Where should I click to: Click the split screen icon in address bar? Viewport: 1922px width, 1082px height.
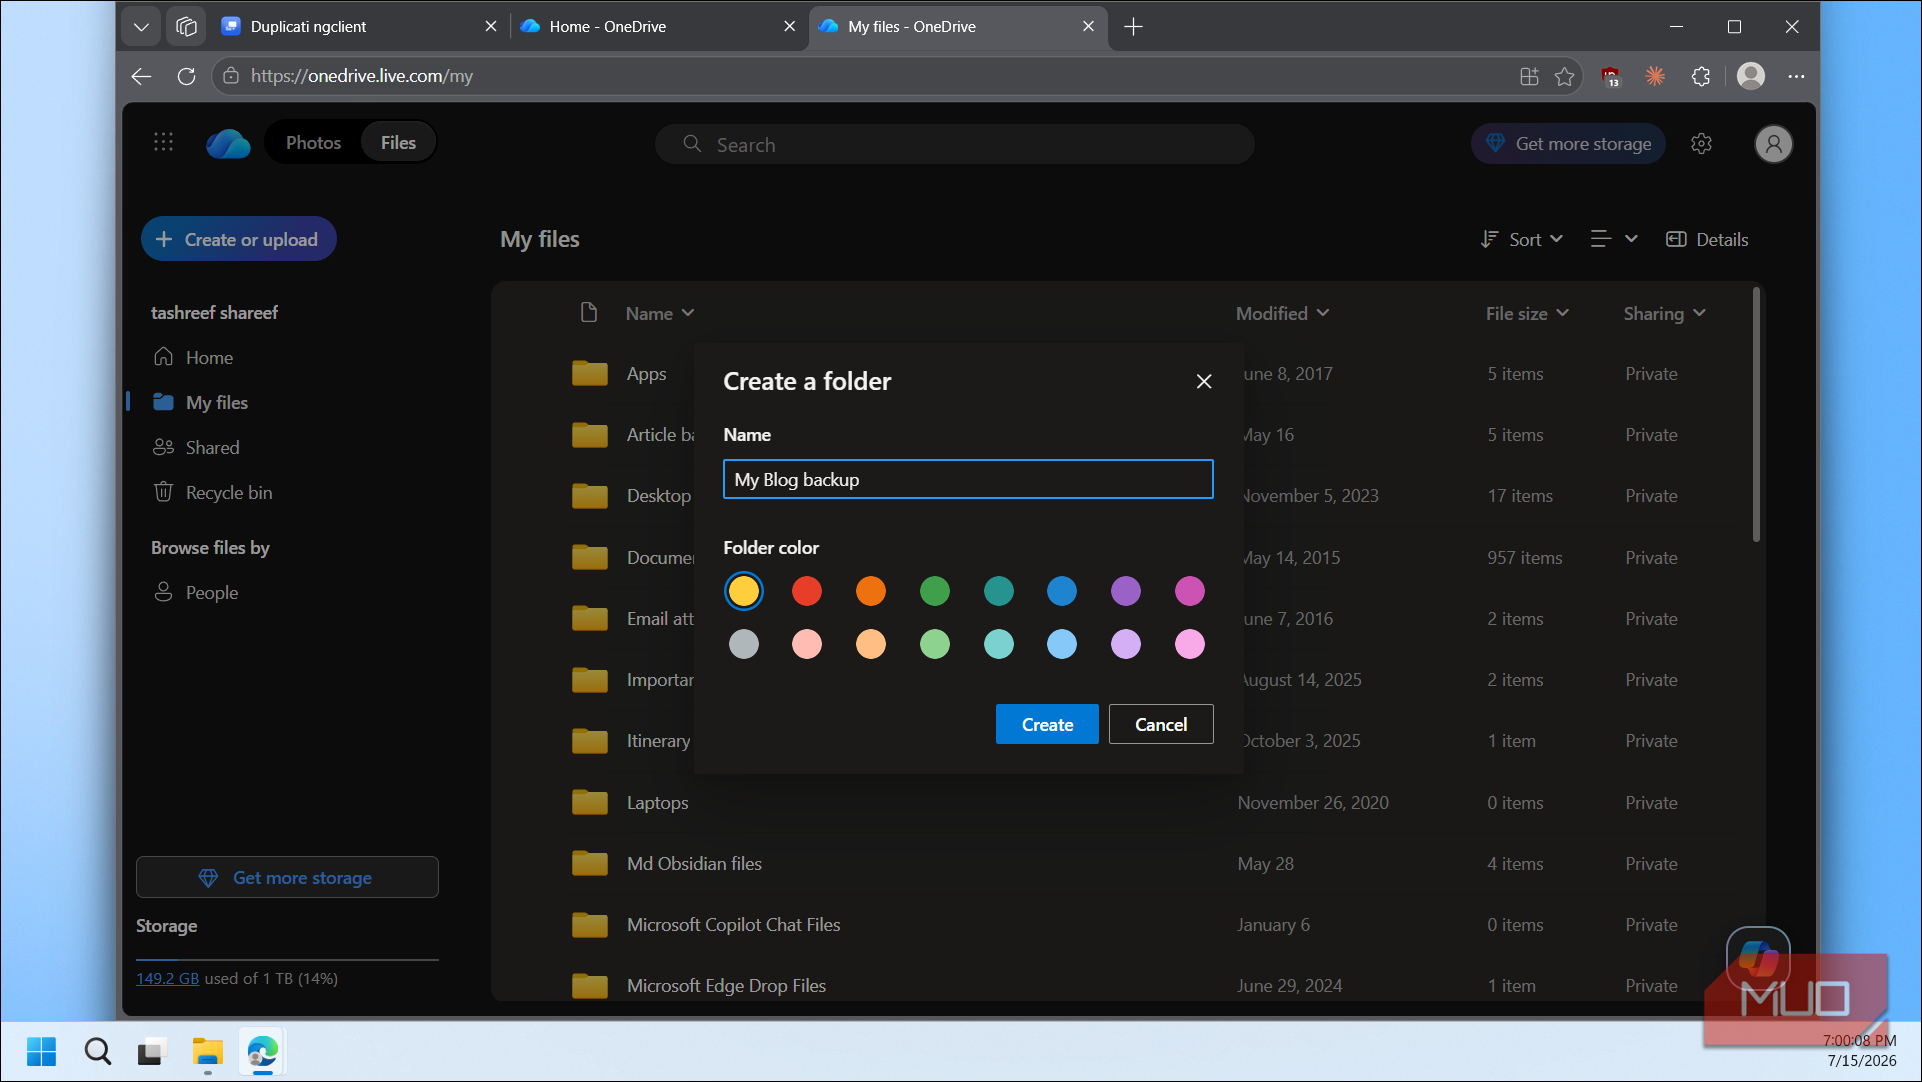tap(1528, 76)
